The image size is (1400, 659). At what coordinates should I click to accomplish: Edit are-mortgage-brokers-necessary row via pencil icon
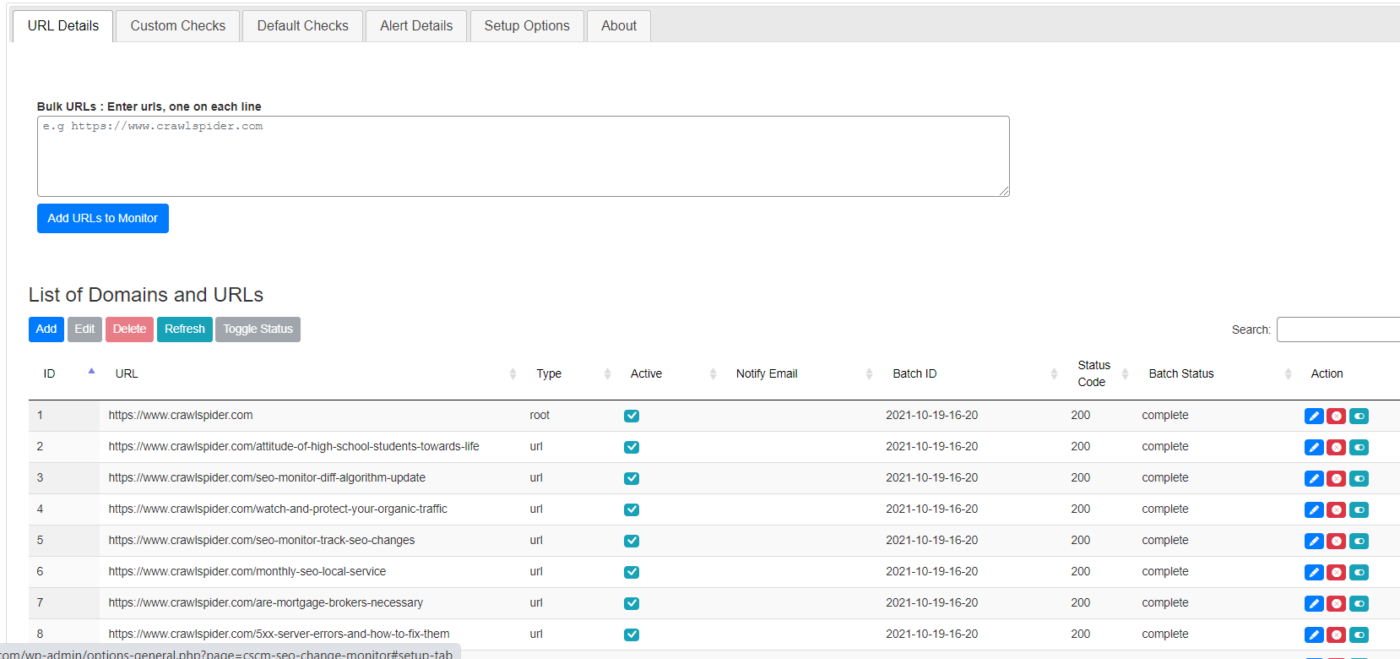pos(1314,604)
